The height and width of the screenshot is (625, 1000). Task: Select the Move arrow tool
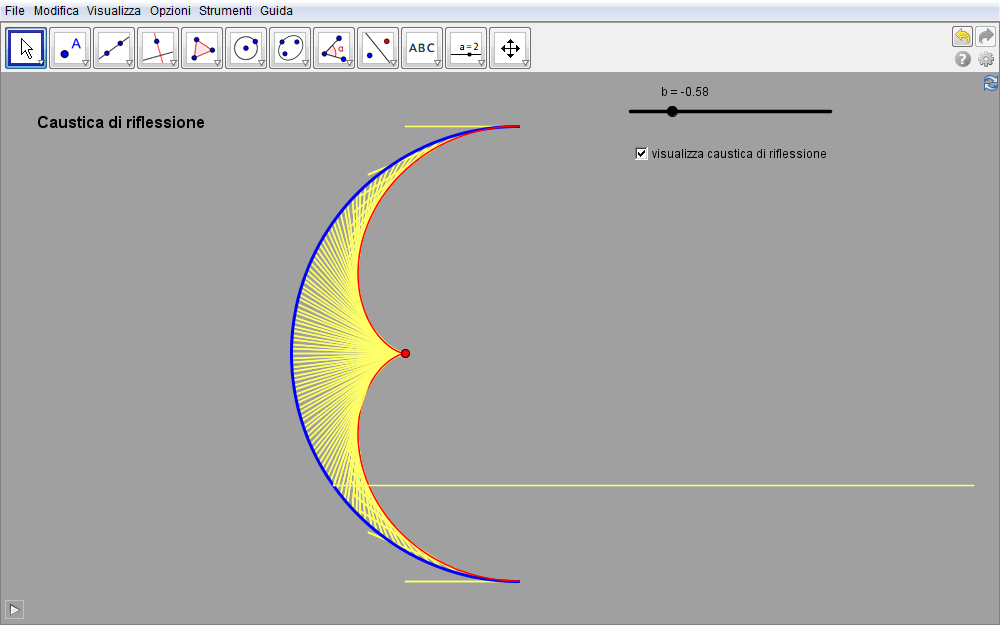click(26, 48)
